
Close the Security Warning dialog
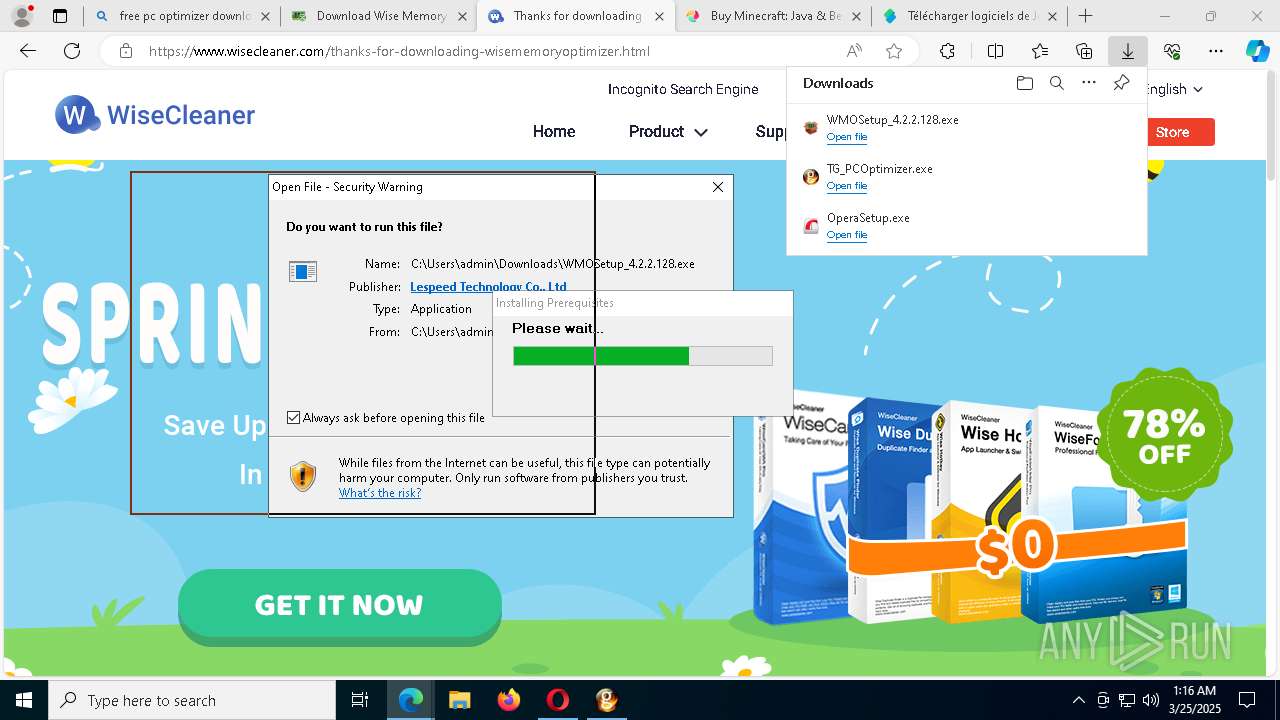click(x=717, y=187)
